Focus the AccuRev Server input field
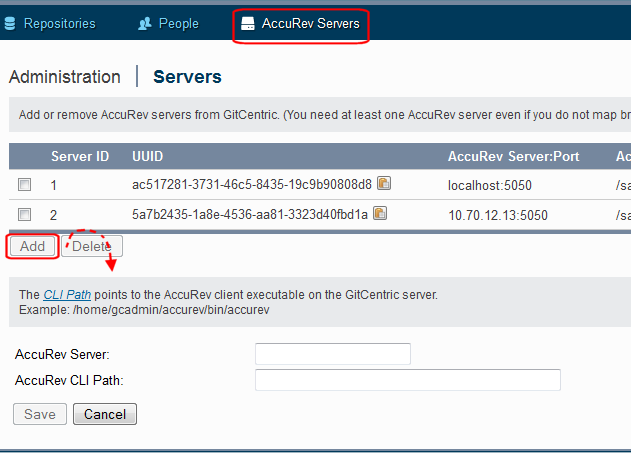 click(x=333, y=354)
